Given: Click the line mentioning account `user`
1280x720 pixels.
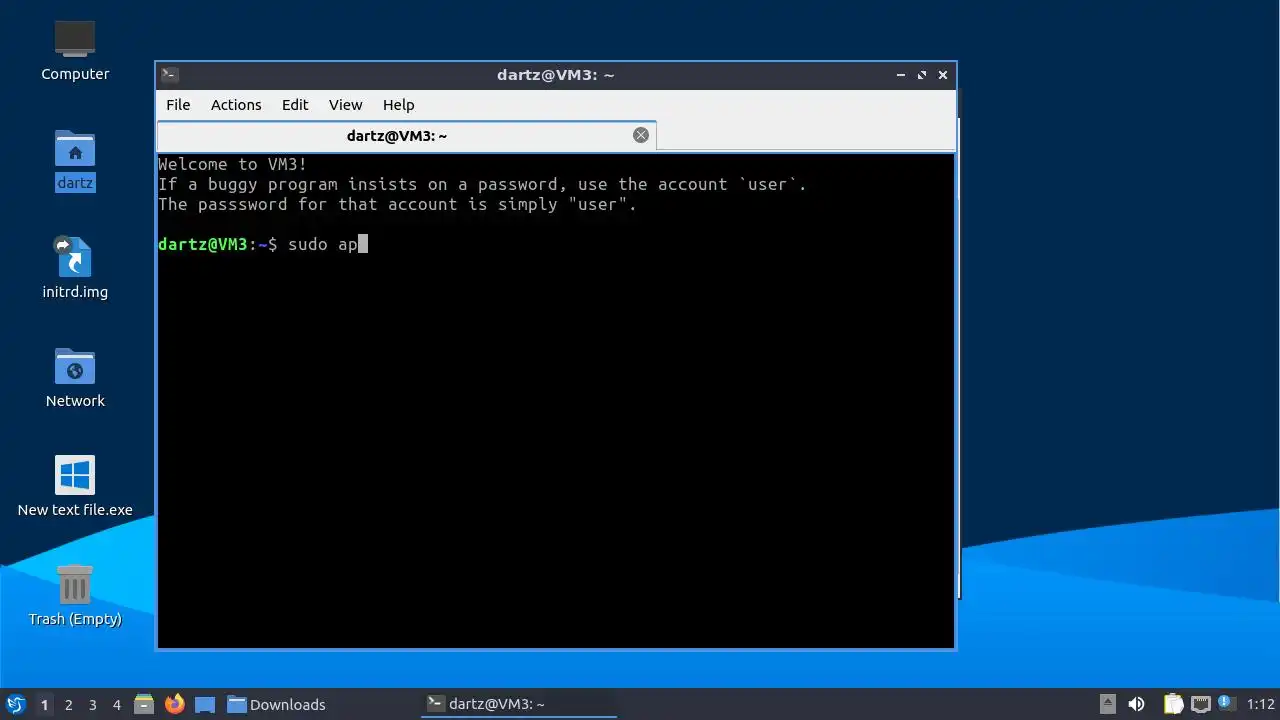Looking at the screenshot, I should 482,184.
